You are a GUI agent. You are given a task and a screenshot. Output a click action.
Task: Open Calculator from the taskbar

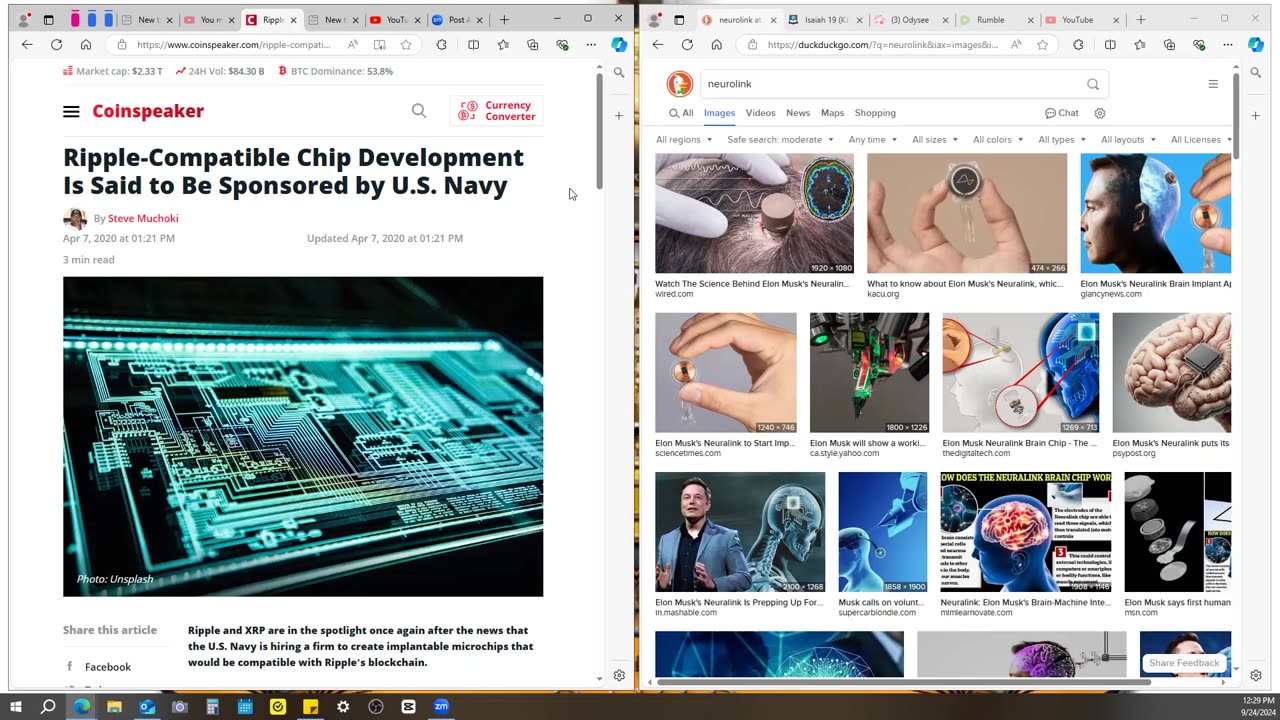(212, 706)
